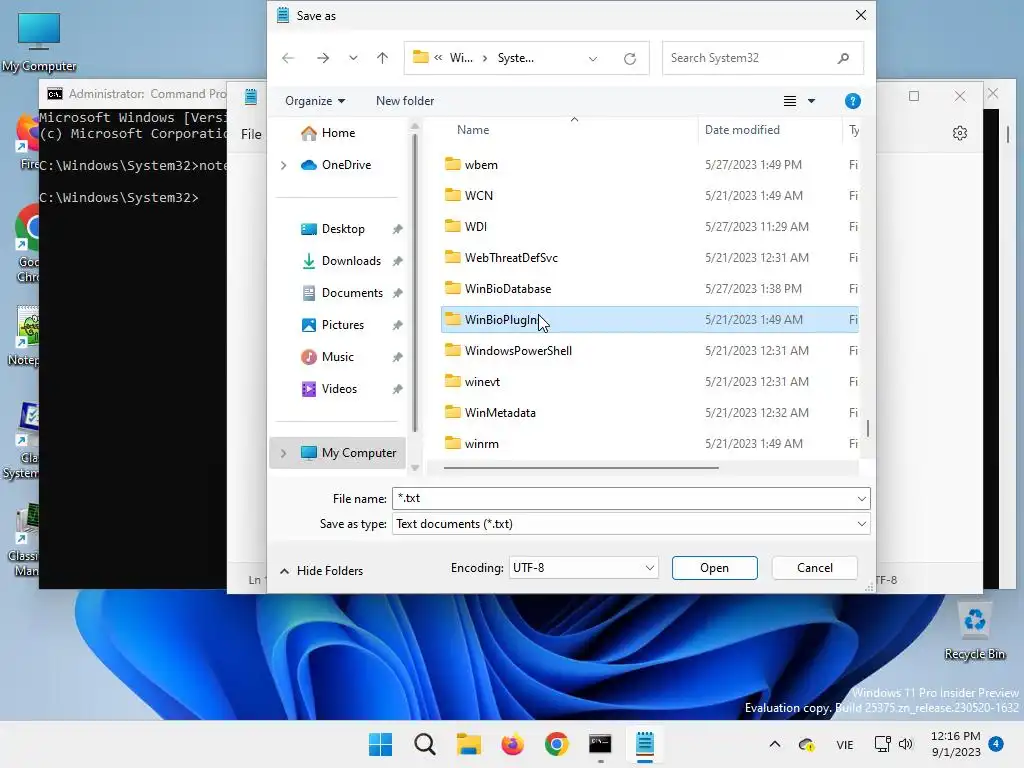Switch to Notepad taskbar icon
The width and height of the screenshot is (1024, 768).
click(645, 744)
